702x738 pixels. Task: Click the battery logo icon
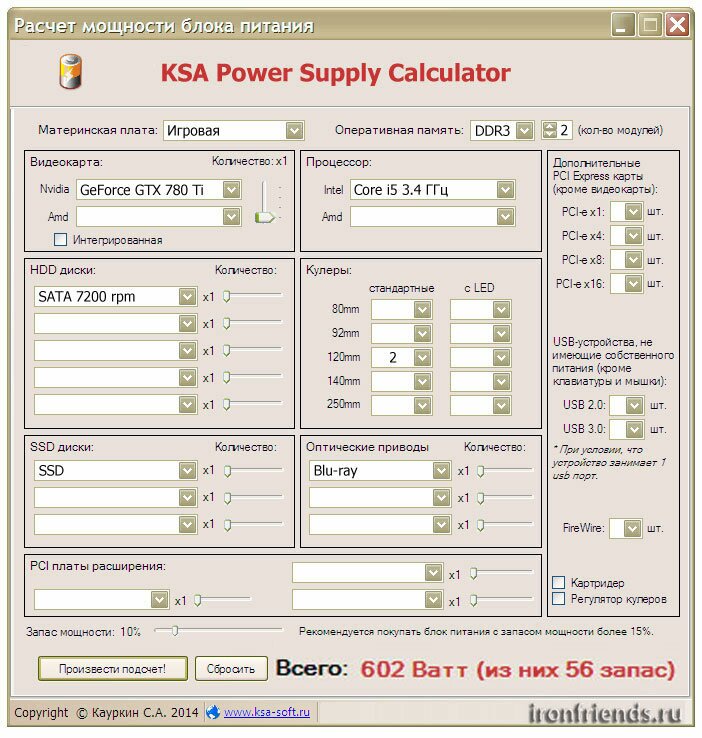(x=71, y=71)
